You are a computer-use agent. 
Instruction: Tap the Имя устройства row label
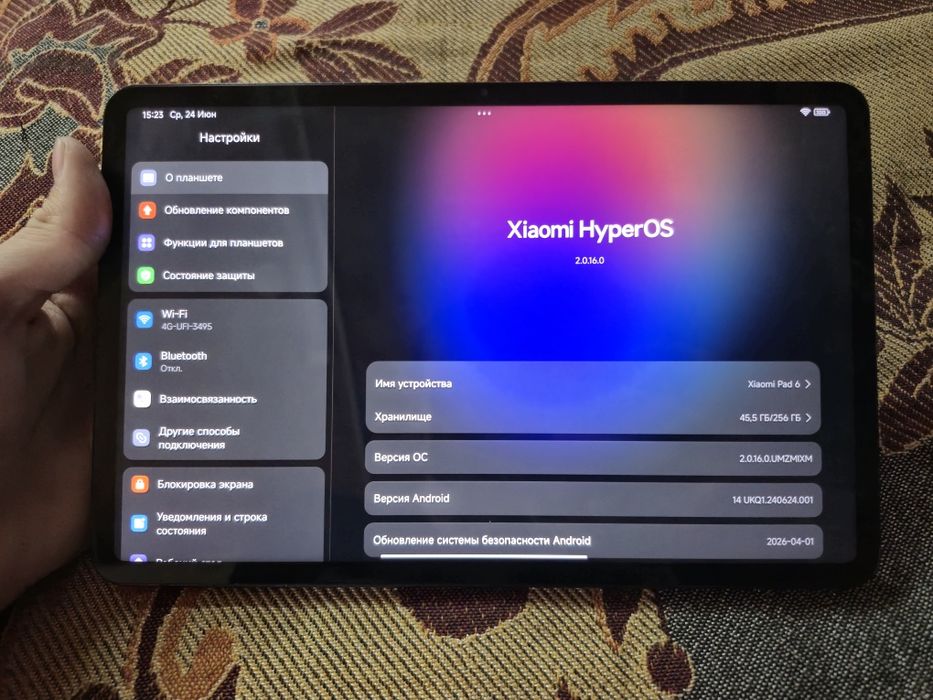pos(413,384)
